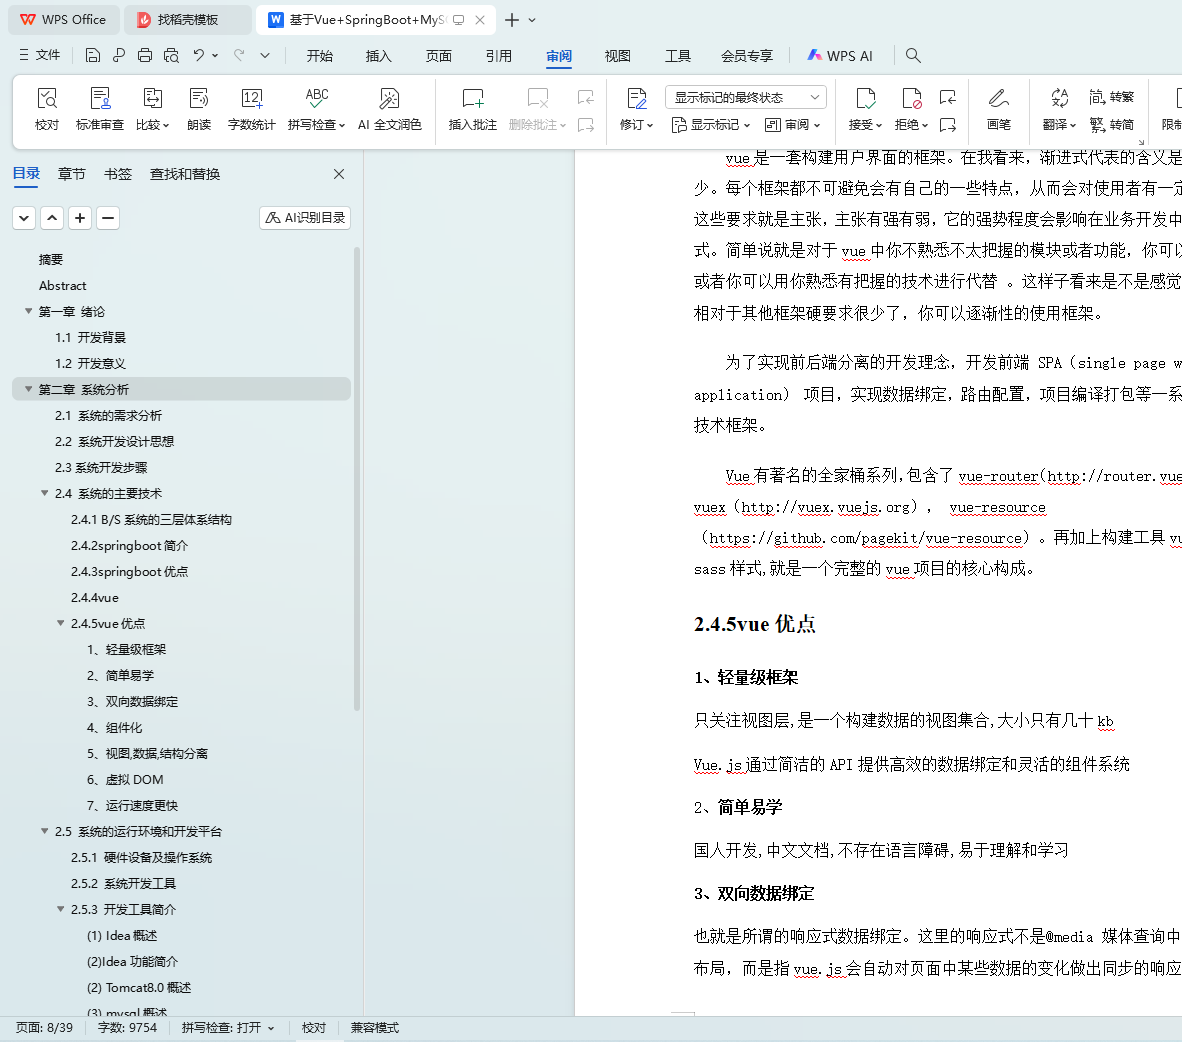Click the 校对 proofreading icon
The image size is (1182, 1042).
pos(47,109)
